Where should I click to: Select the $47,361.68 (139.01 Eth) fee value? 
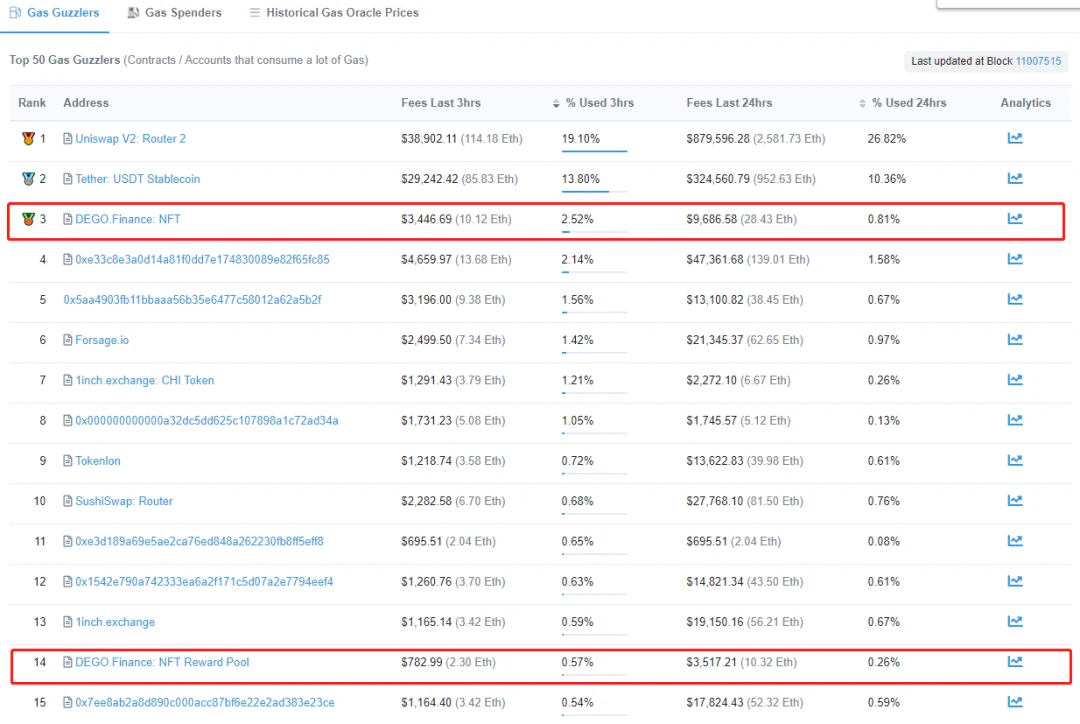click(x=747, y=260)
